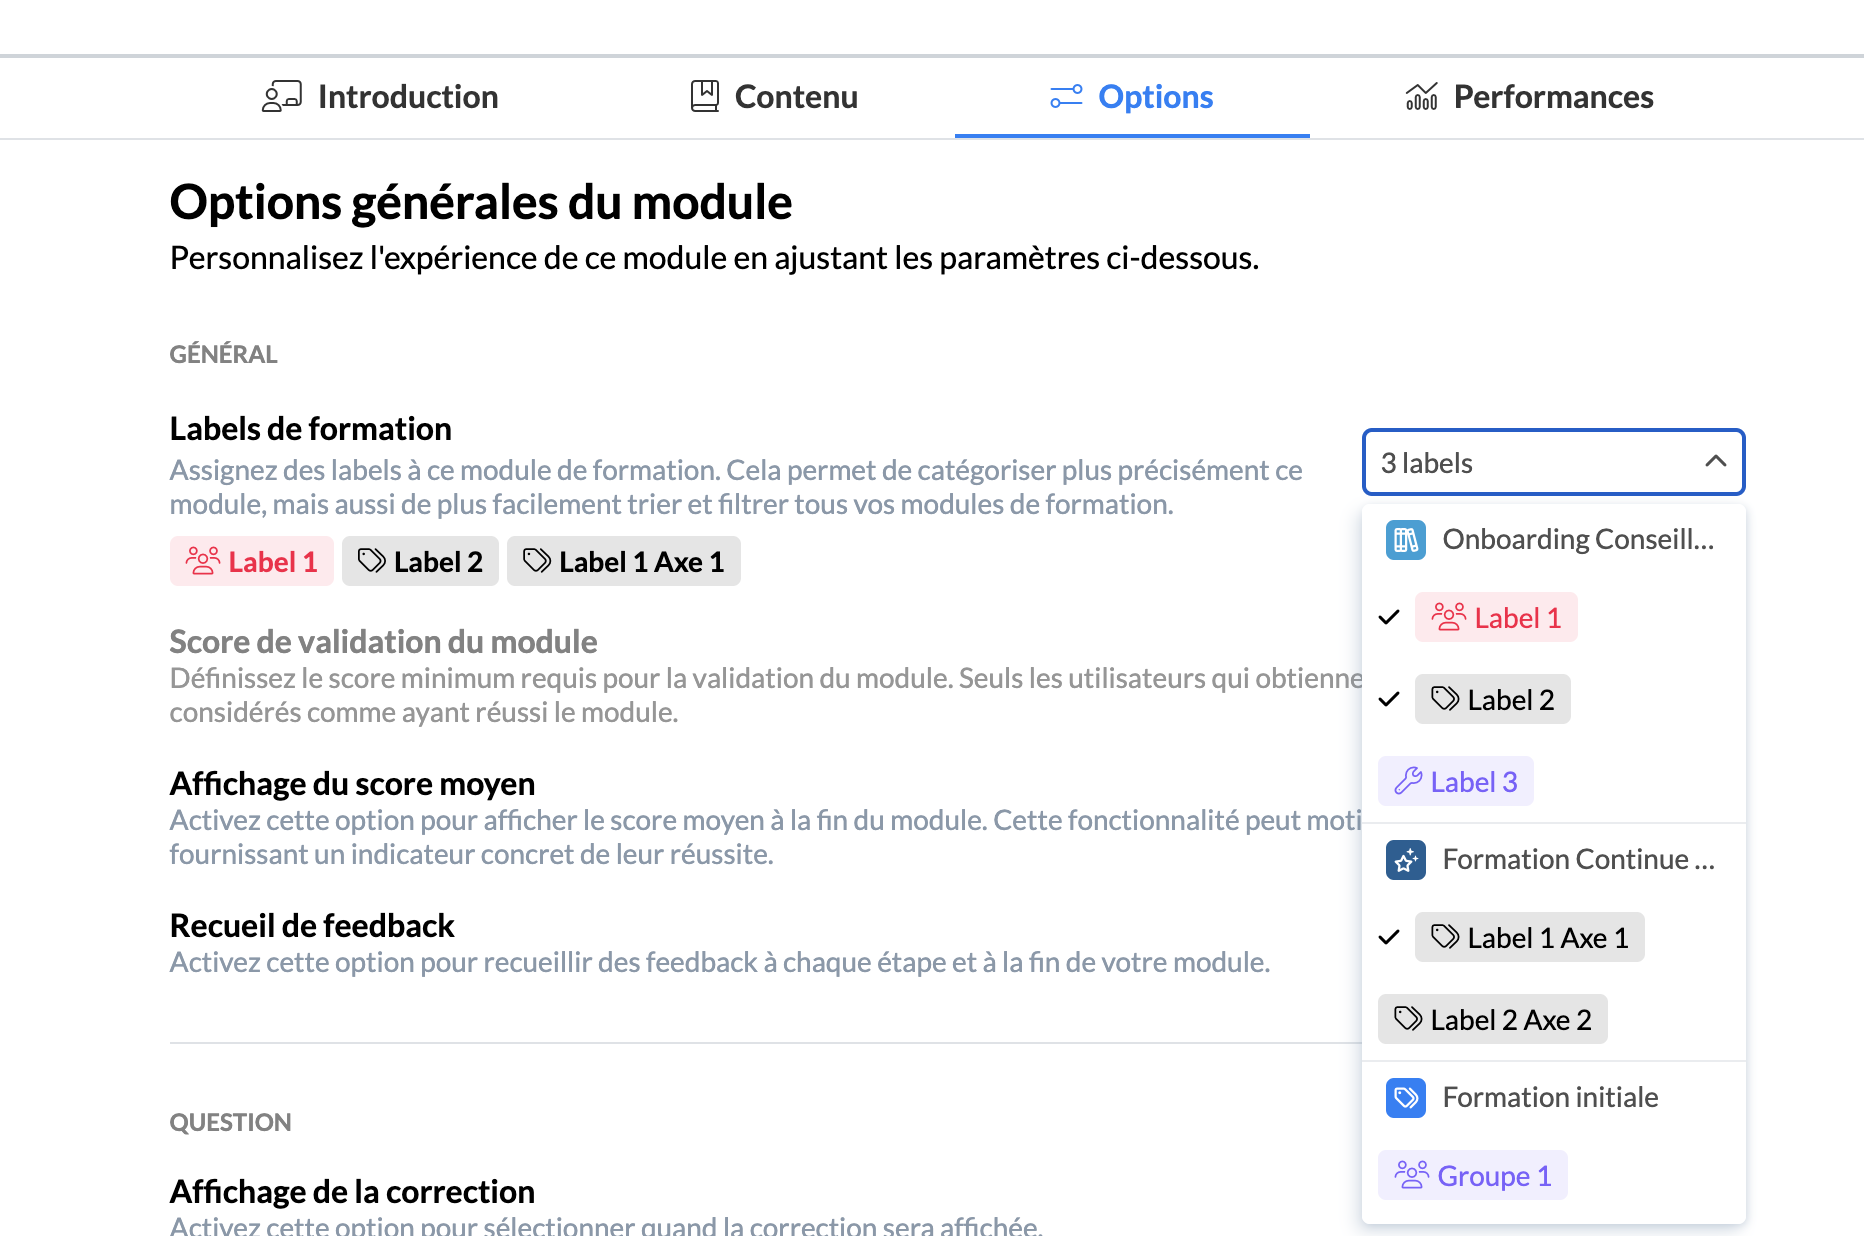The height and width of the screenshot is (1236, 1864).
Task: Select Label 3 option in dropdown
Action: click(1456, 781)
